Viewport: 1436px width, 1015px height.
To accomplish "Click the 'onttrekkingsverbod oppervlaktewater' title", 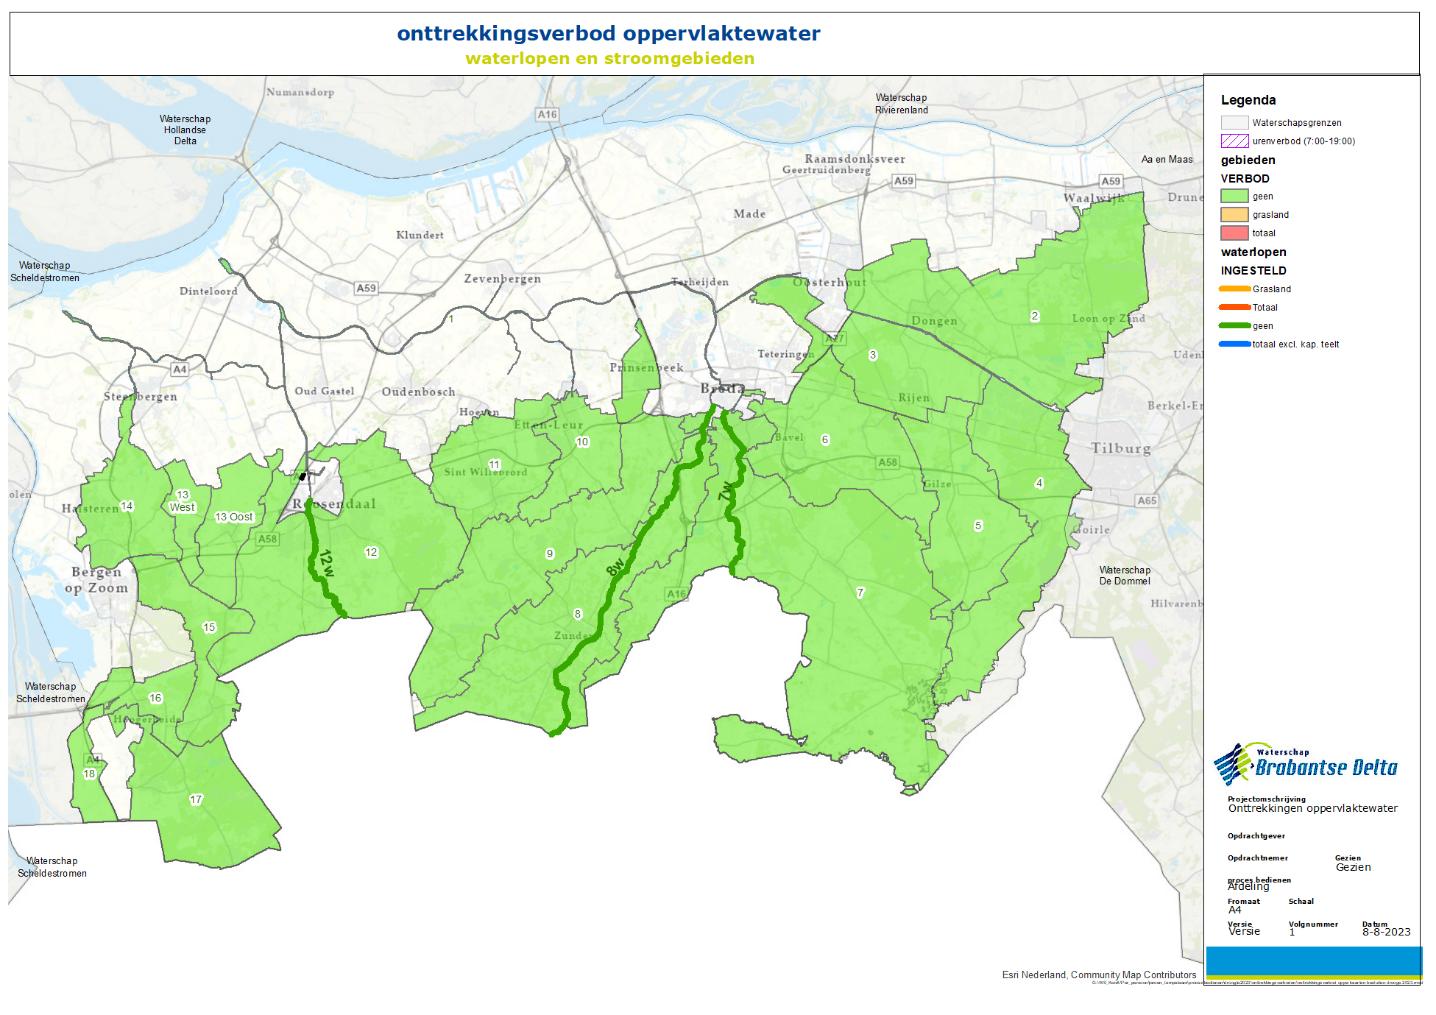I will [608, 33].
